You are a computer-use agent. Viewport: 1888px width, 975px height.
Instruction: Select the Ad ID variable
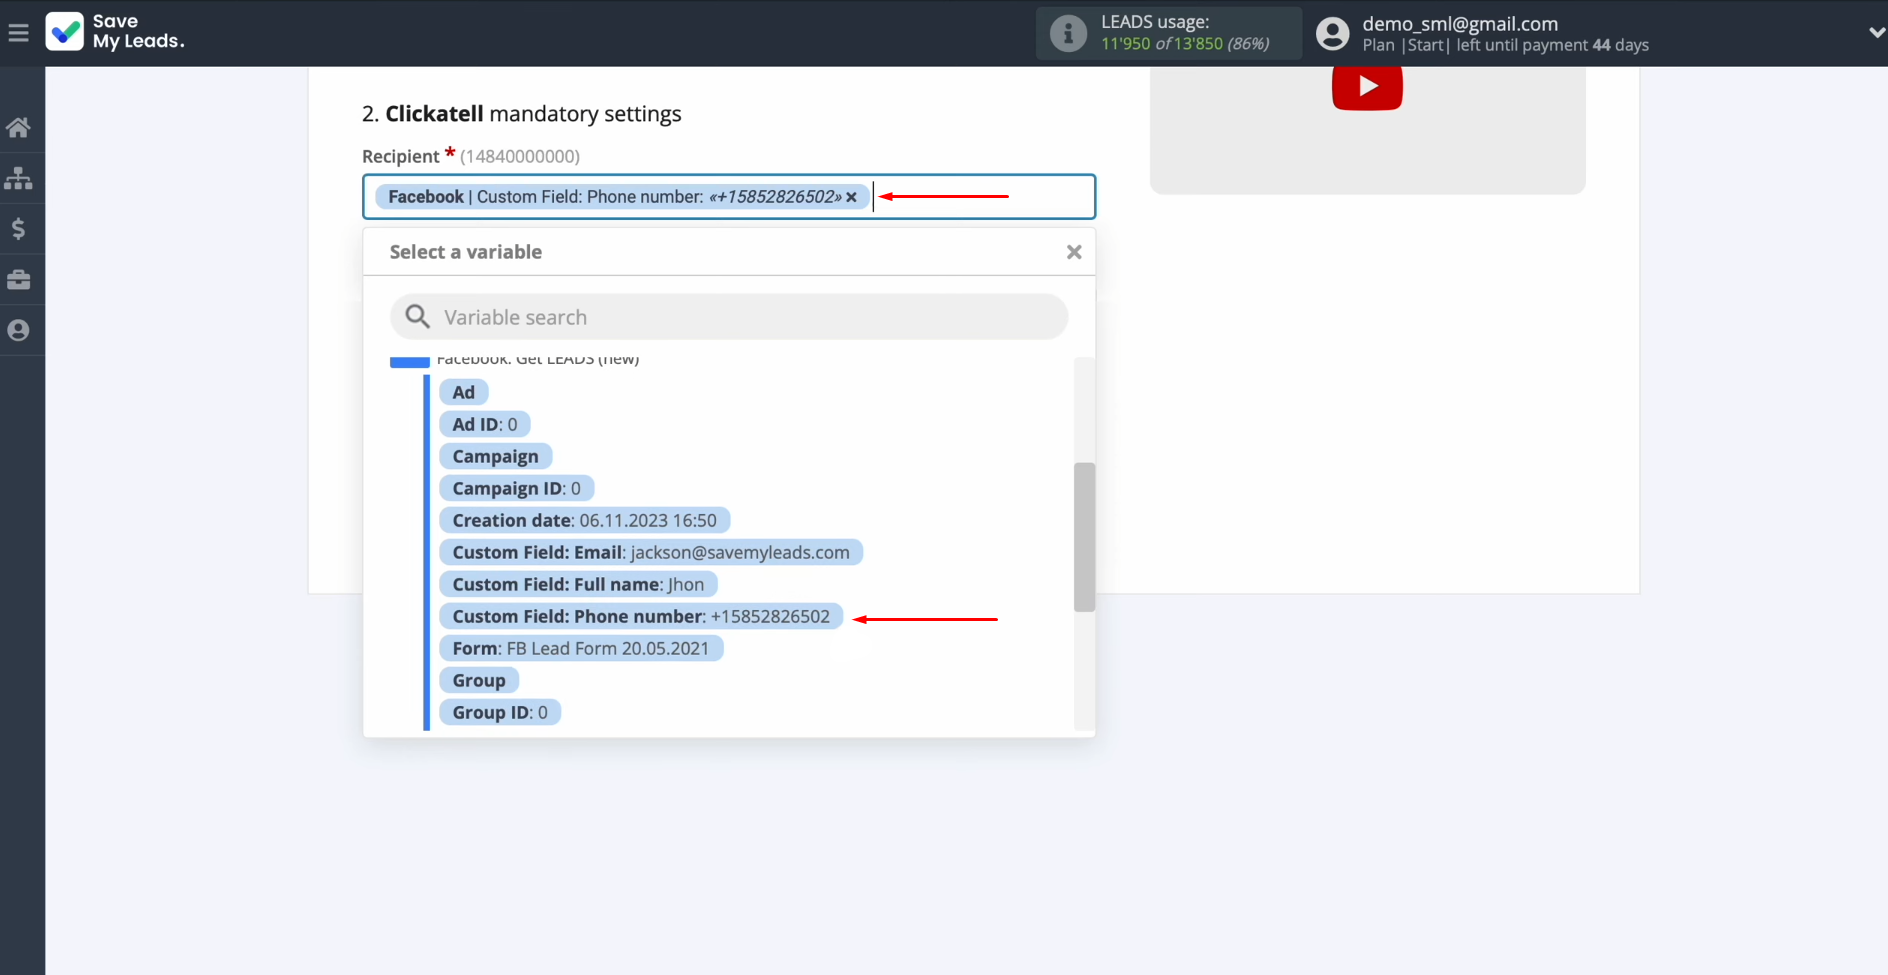click(485, 424)
